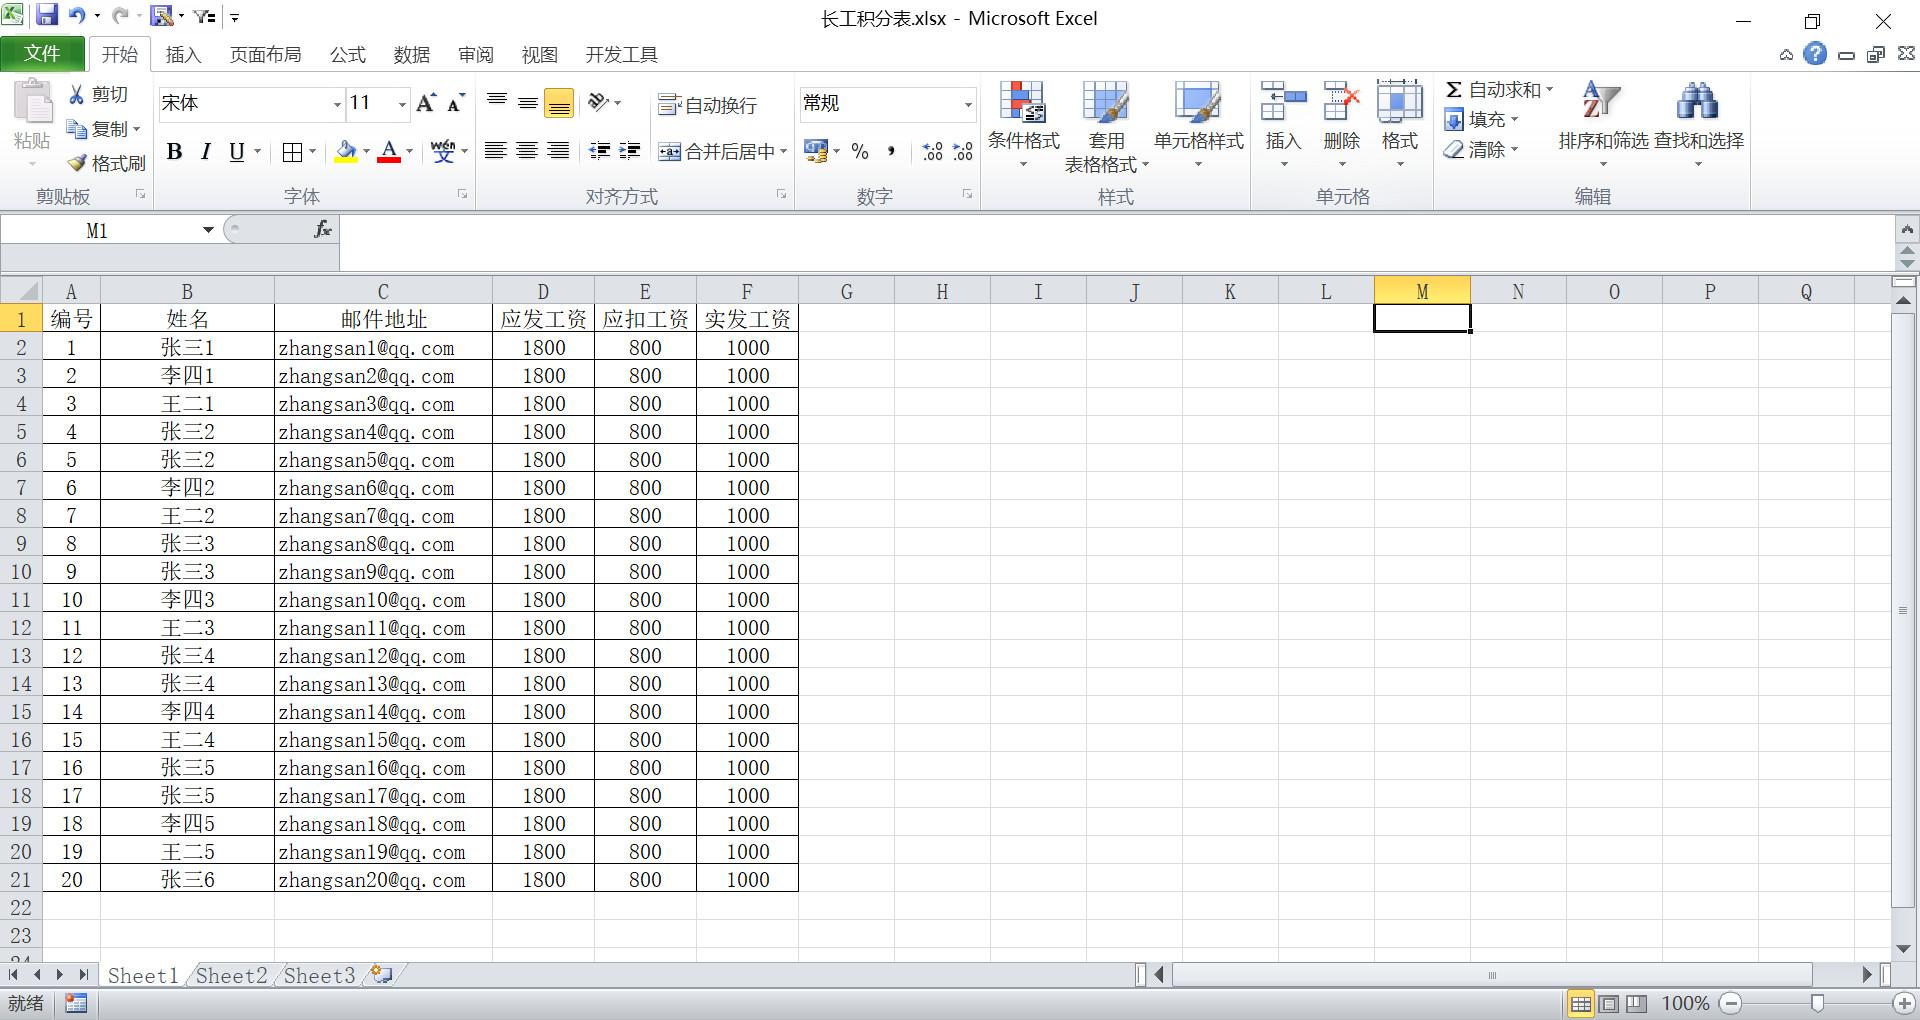Click Merge and Center (合并后居中) button

point(716,152)
